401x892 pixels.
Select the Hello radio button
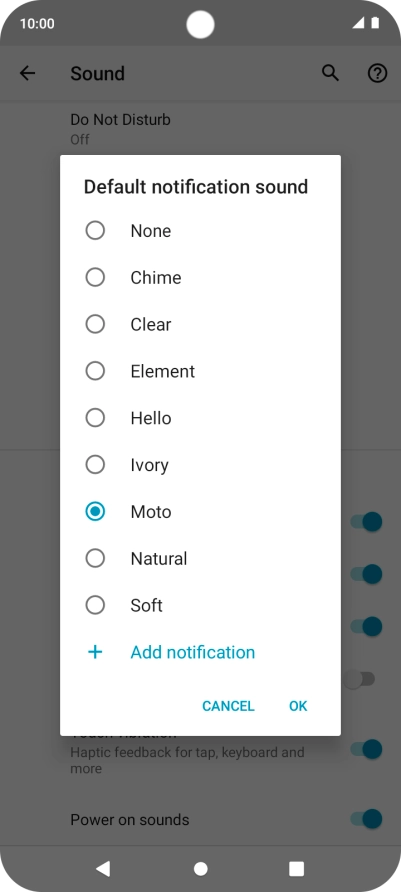click(95, 418)
